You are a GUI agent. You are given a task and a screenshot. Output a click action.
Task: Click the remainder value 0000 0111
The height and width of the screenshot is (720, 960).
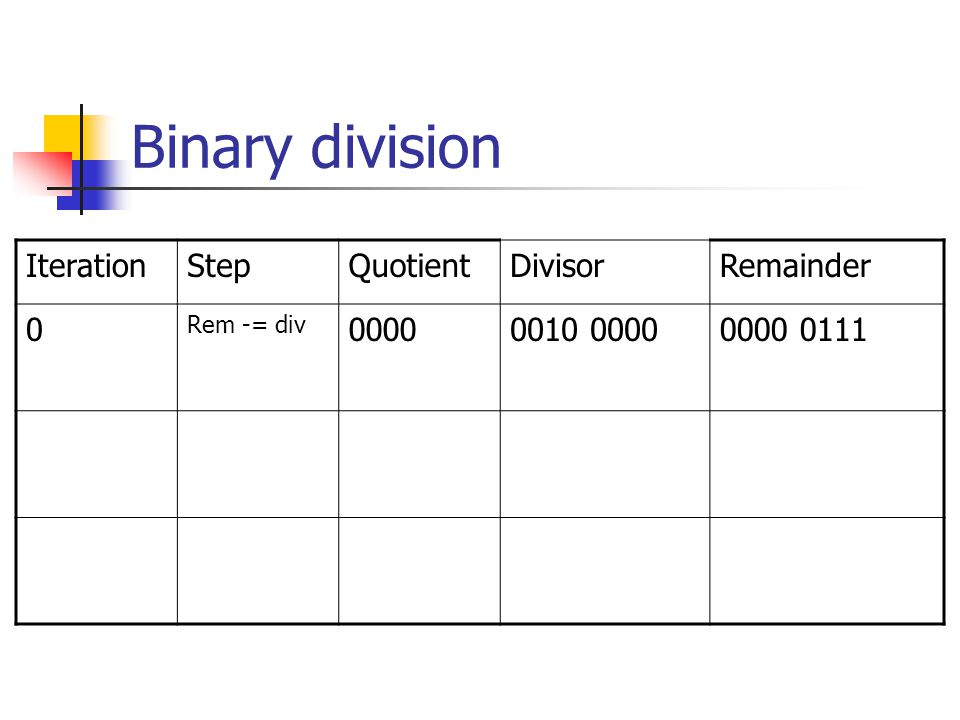click(x=793, y=330)
